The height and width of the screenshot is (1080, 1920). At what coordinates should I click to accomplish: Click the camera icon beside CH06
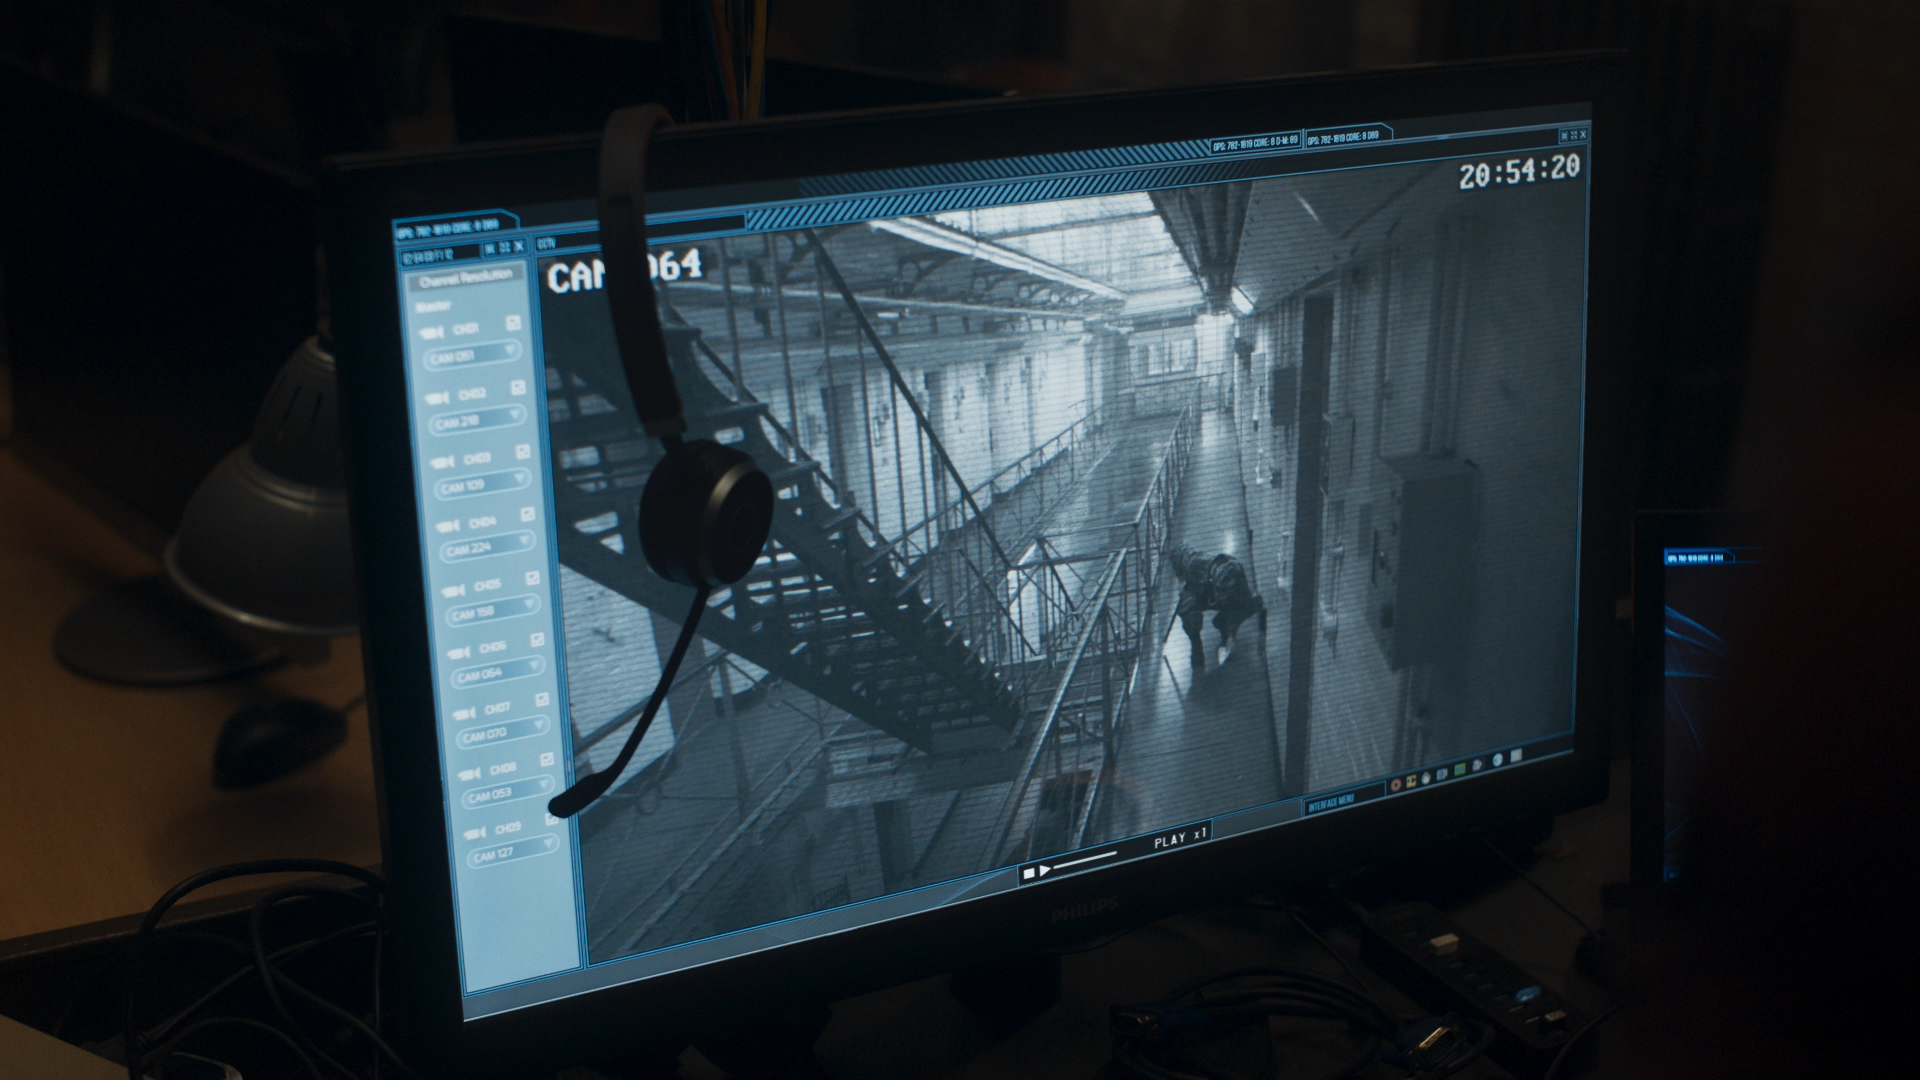click(x=461, y=651)
